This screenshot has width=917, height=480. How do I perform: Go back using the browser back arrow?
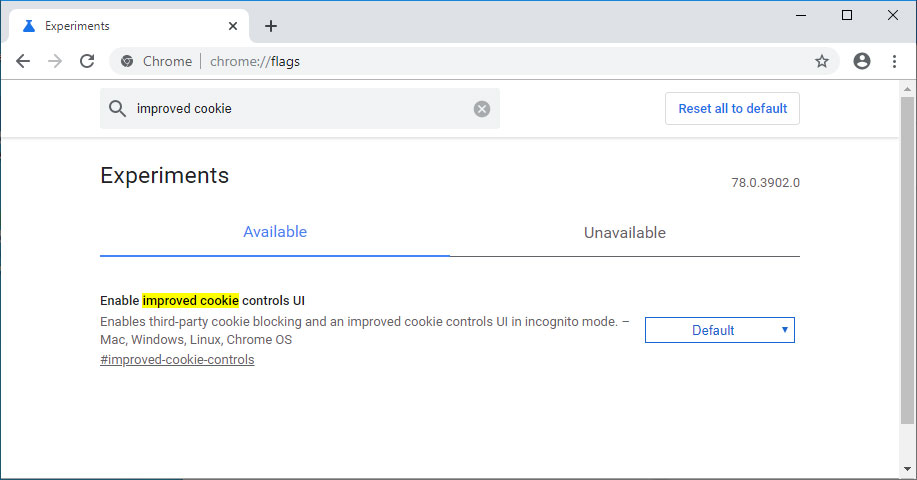[23, 61]
